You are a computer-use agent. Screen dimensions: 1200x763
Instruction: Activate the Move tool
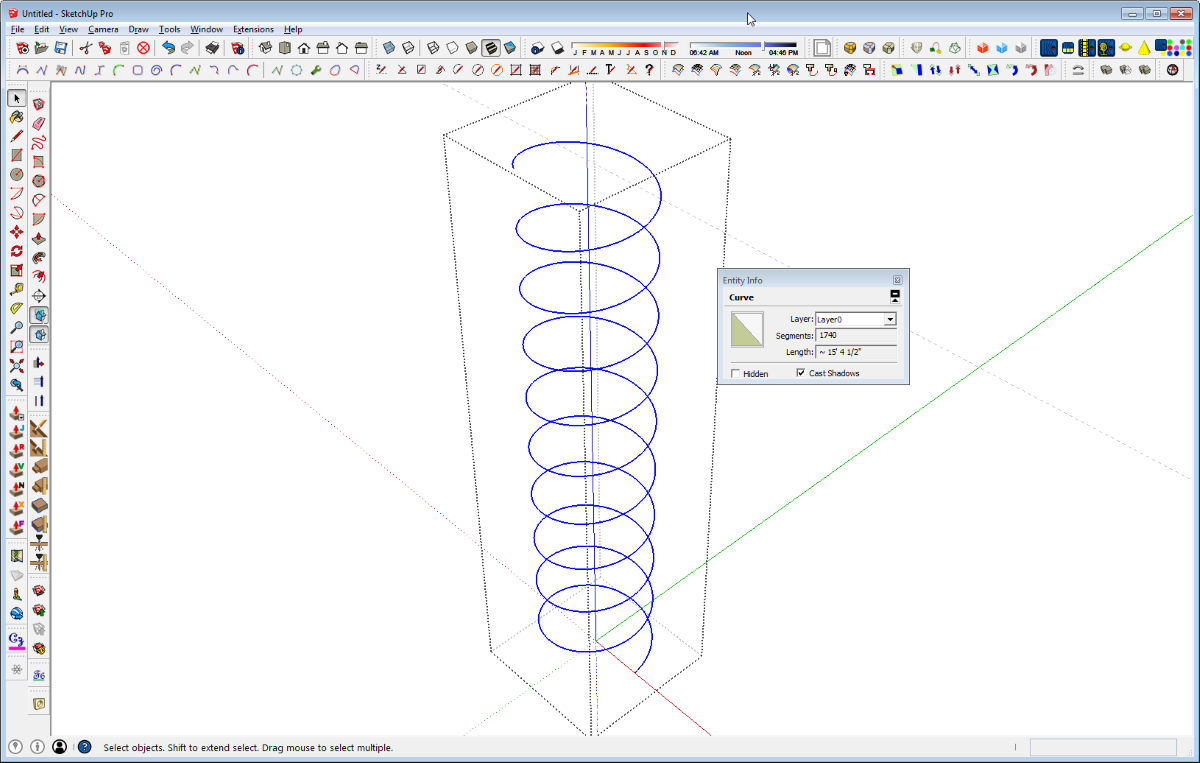(17, 232)
